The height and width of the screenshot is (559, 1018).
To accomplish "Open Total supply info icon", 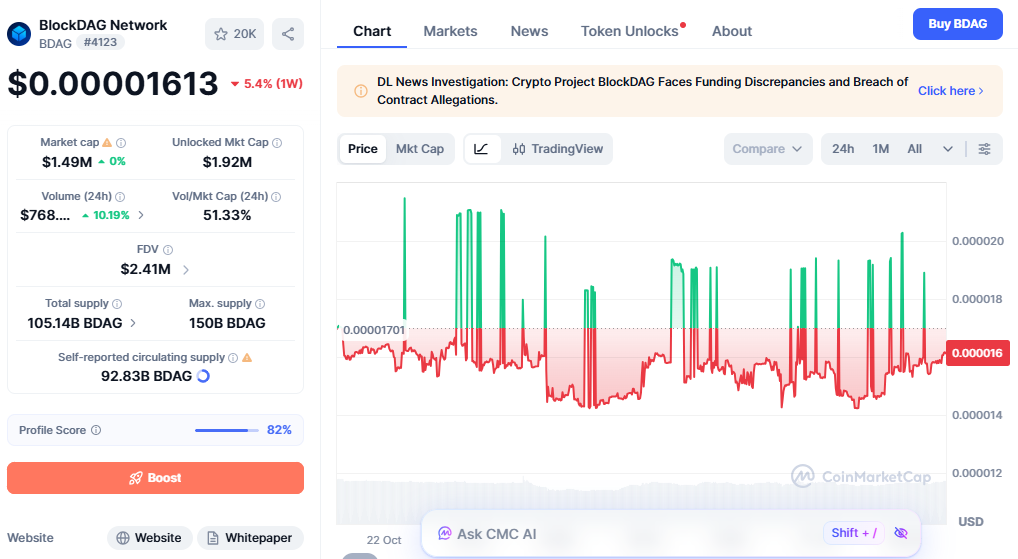I will tap(117, 304).
